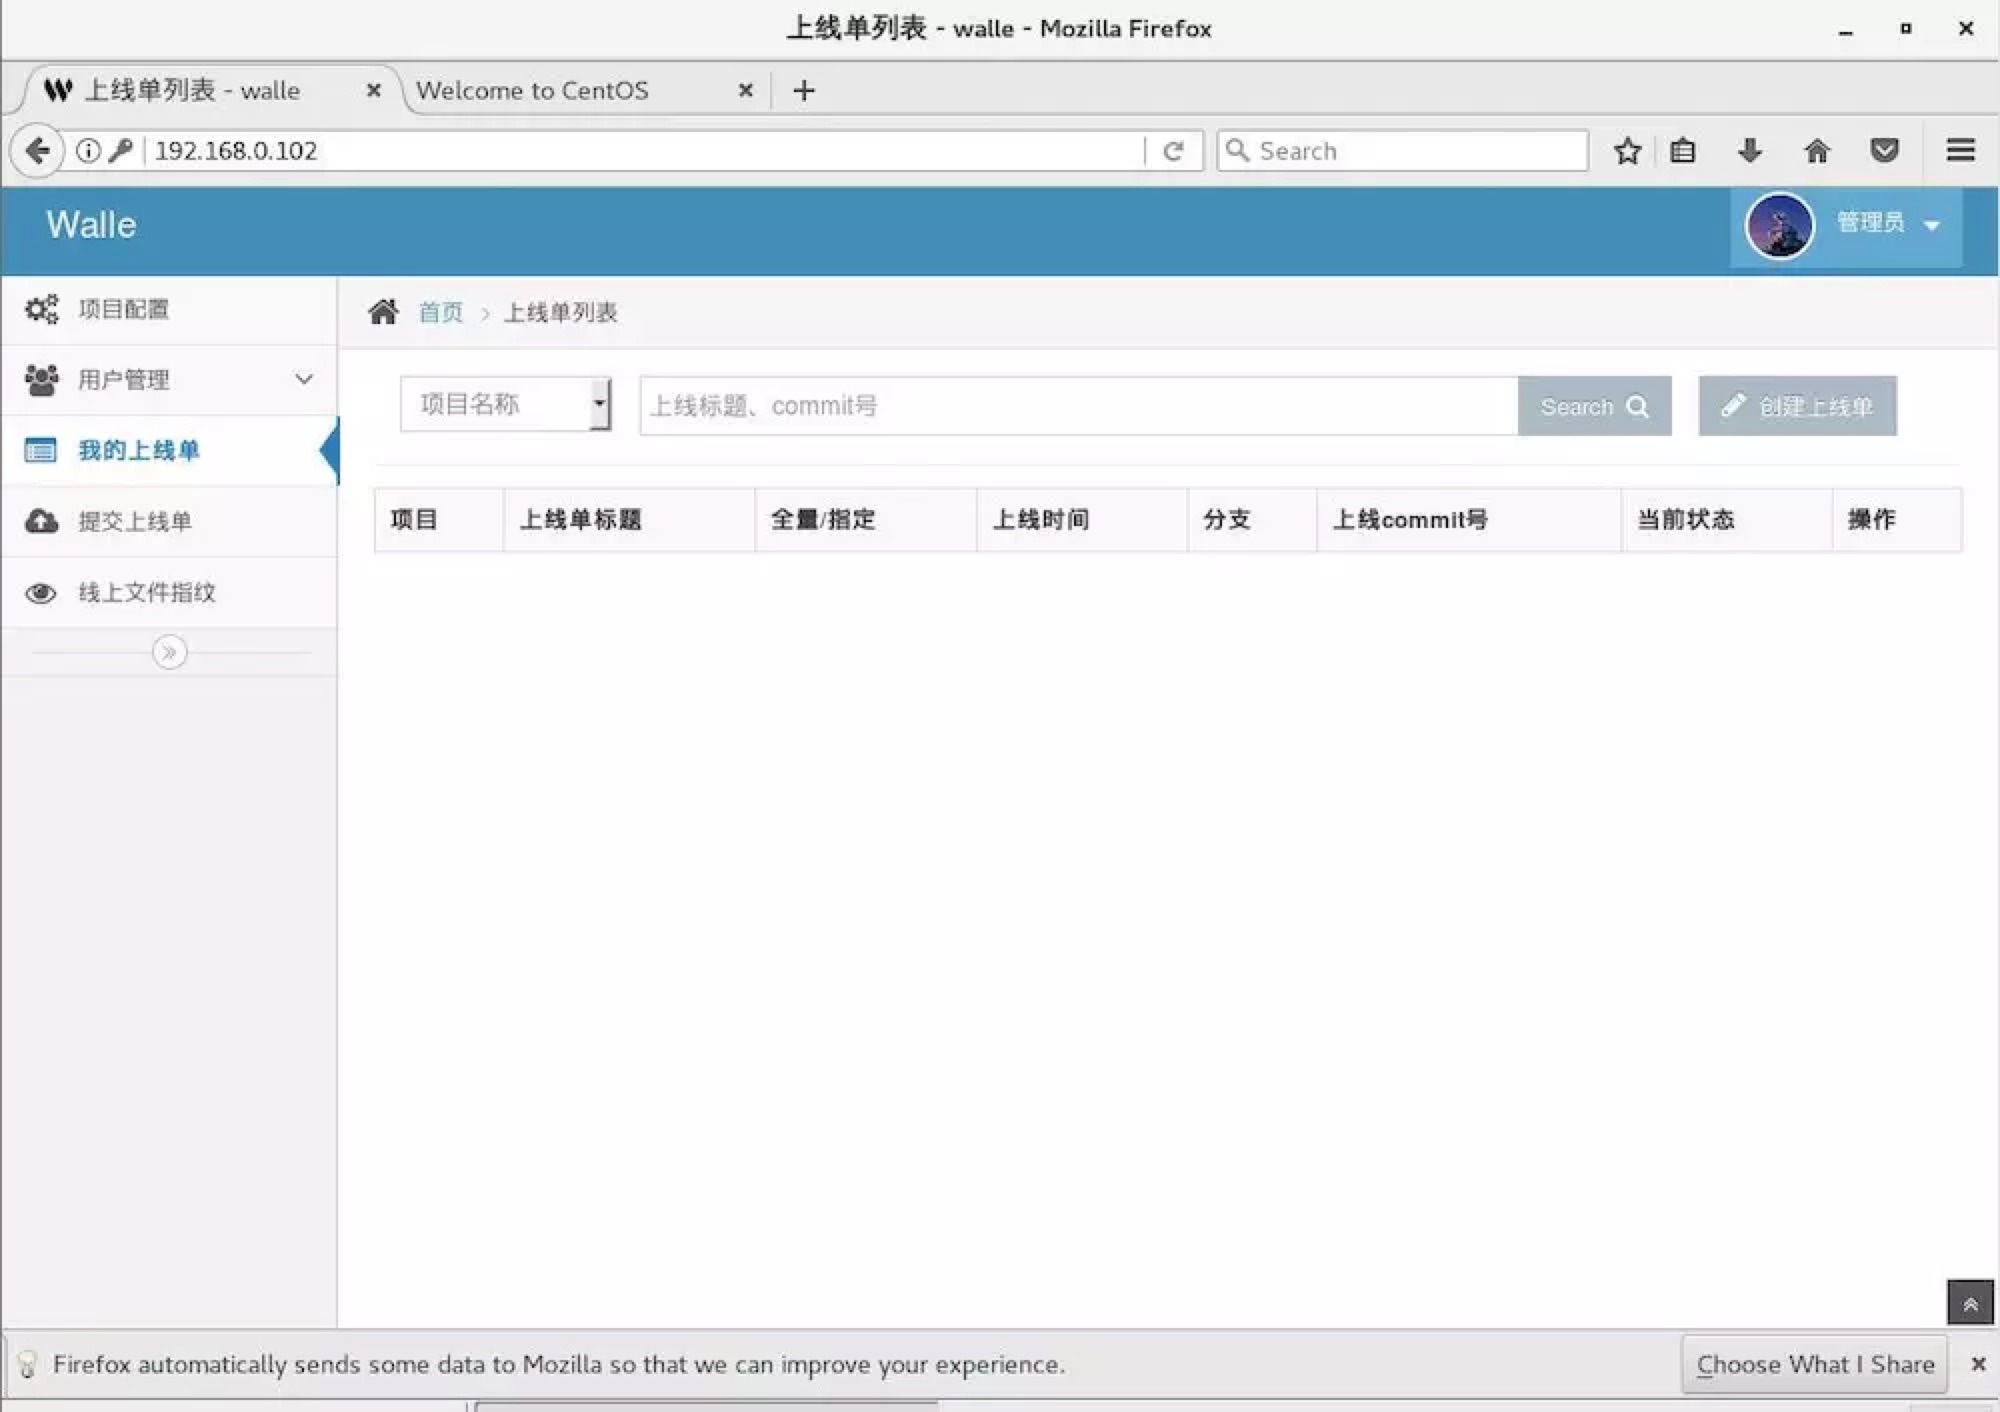2000x1412 pixels.
Task: Click the 创建上线单 button
Action: tap(1797, 406)
